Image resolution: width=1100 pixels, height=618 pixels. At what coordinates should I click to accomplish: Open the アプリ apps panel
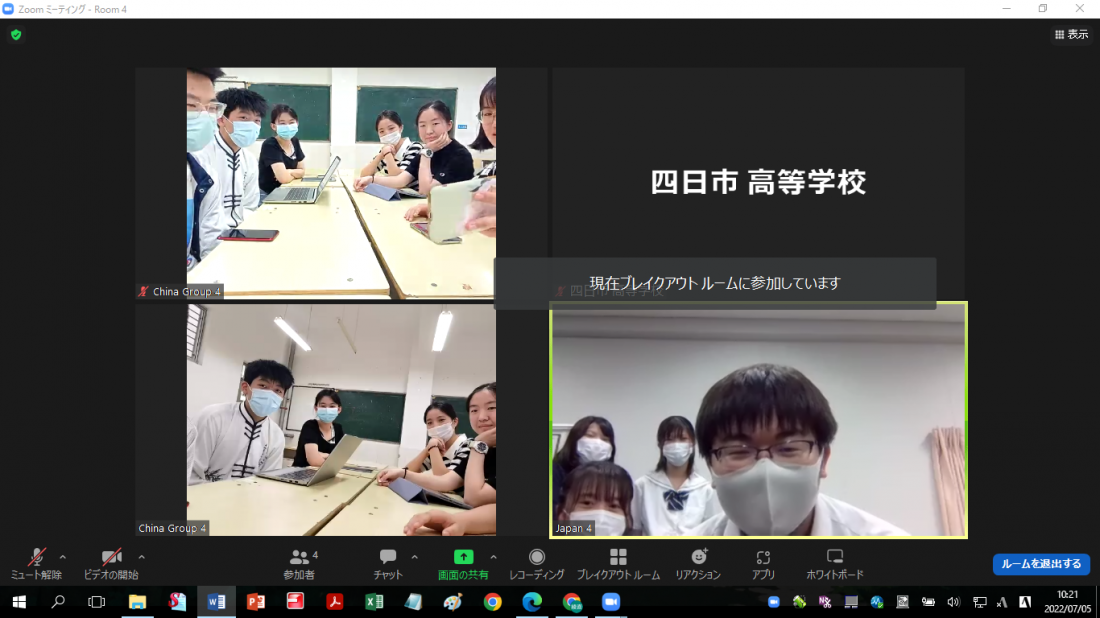click(x=763, y=564)
